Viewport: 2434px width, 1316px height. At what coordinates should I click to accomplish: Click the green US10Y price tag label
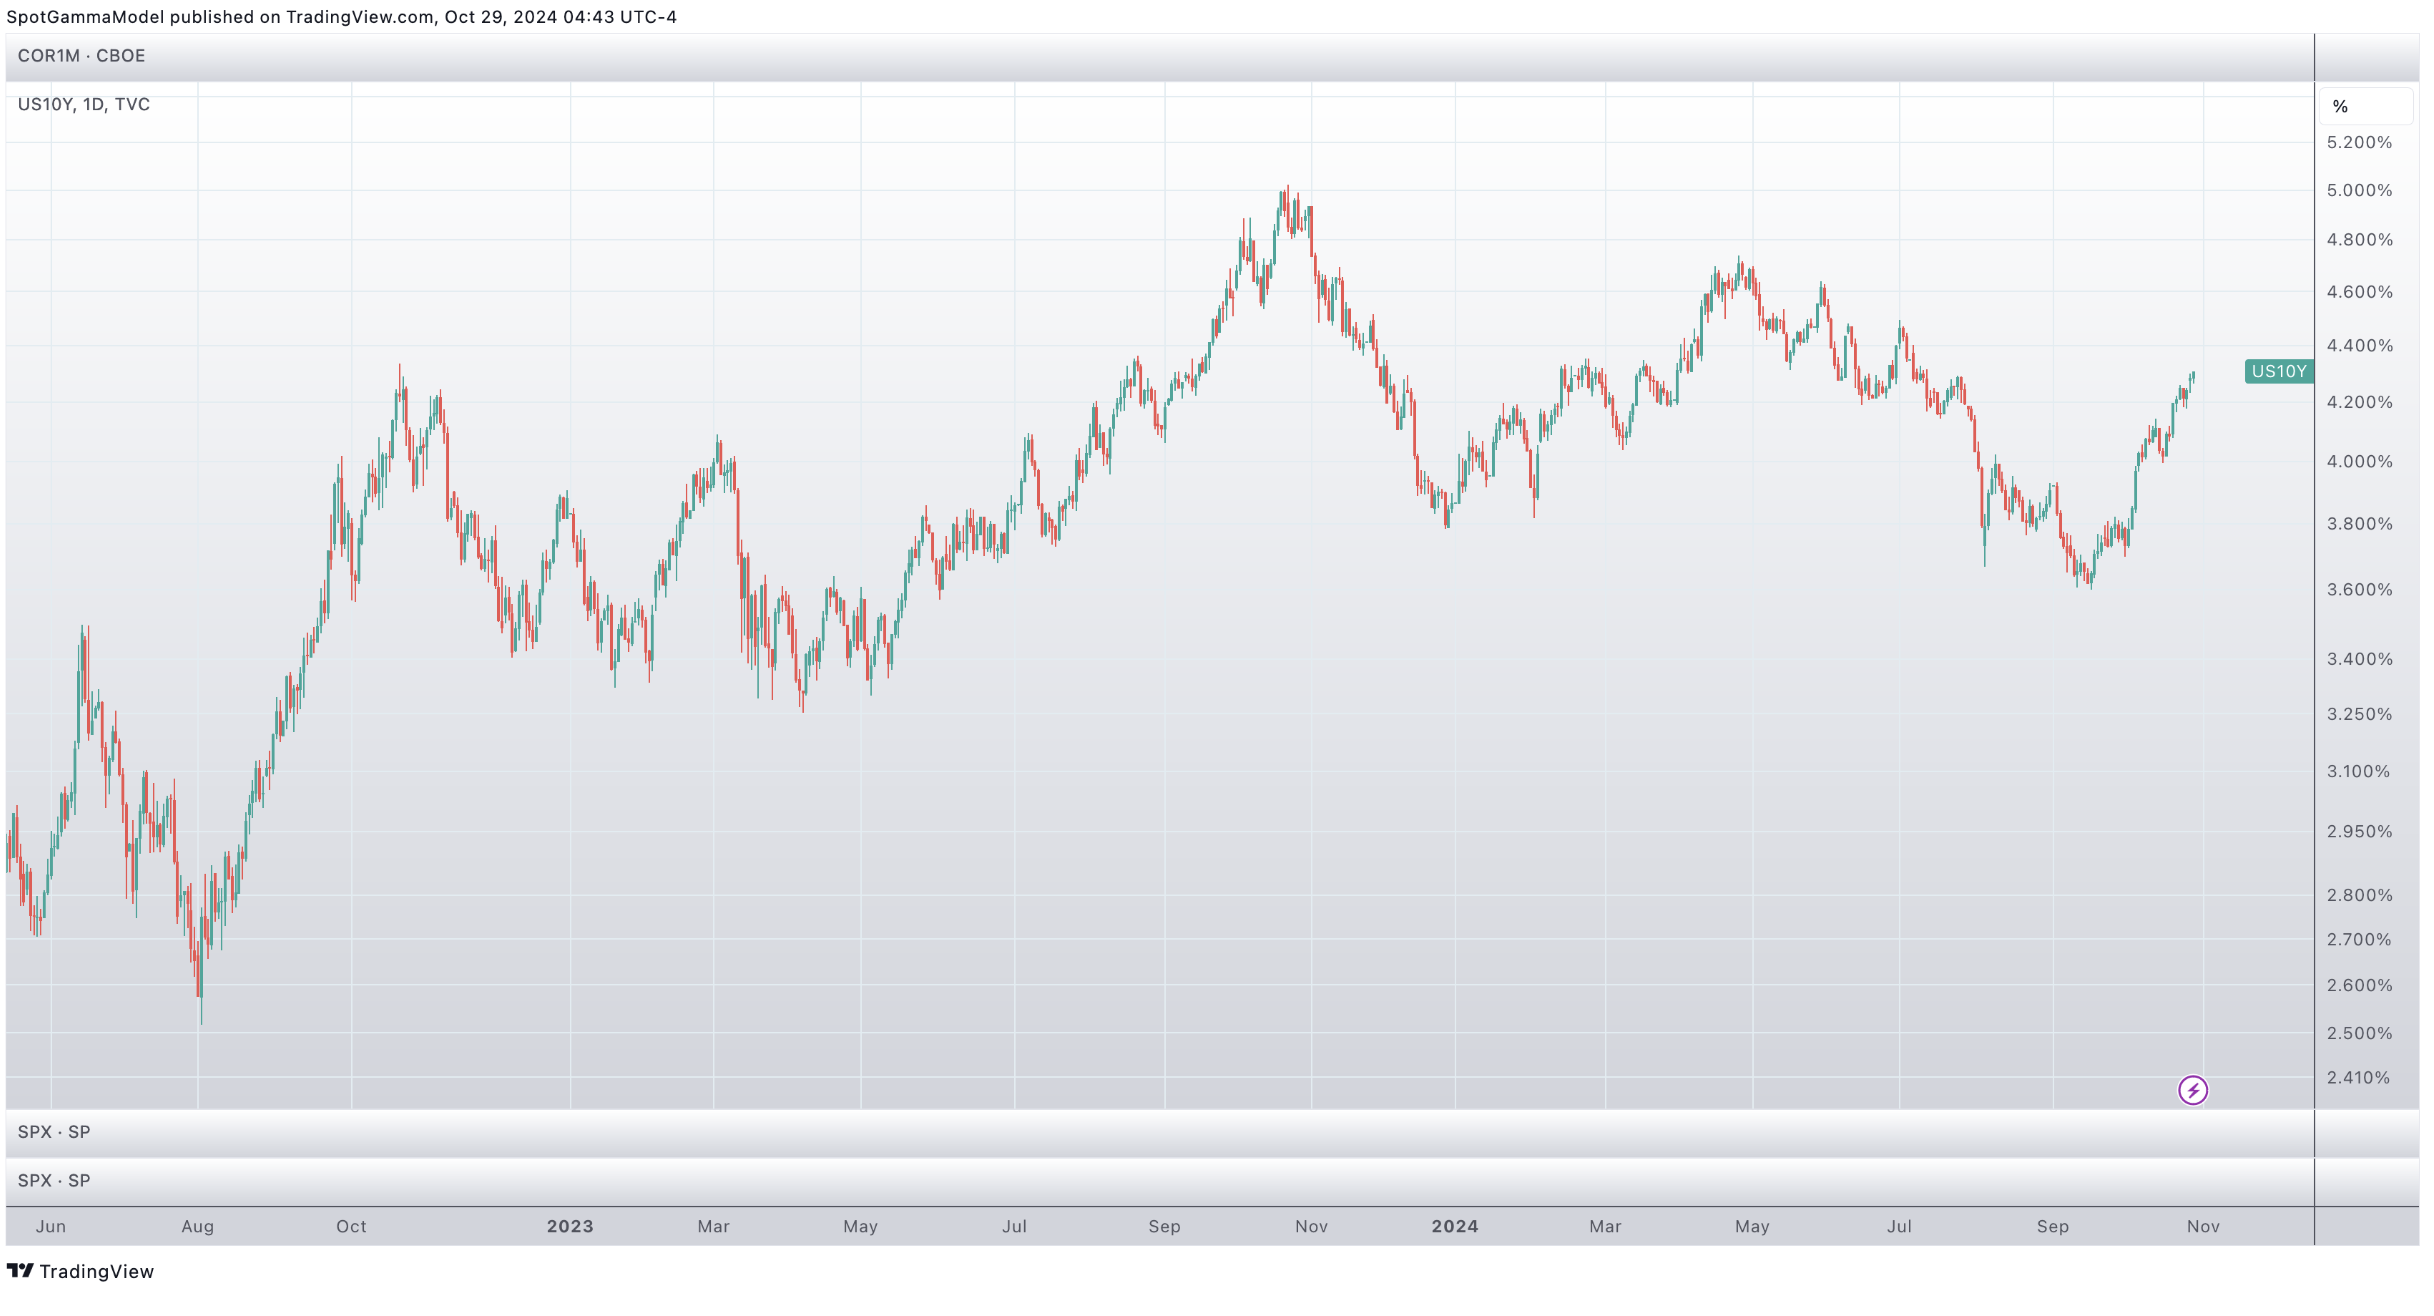pyautogui.click(x=2278, y=371)
